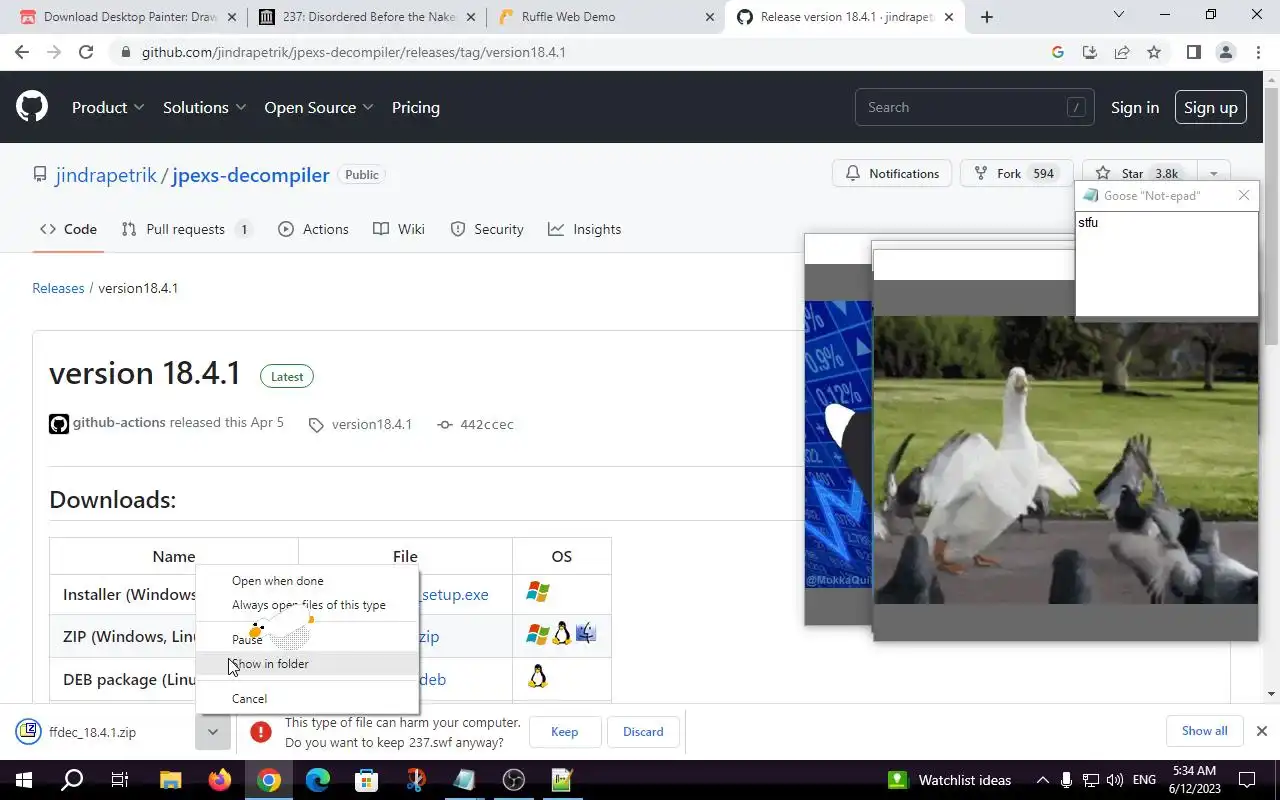Viewport: 1280px width, 800px height.
Task: Fork the repository with Fork button
Action: (1016, 174)
